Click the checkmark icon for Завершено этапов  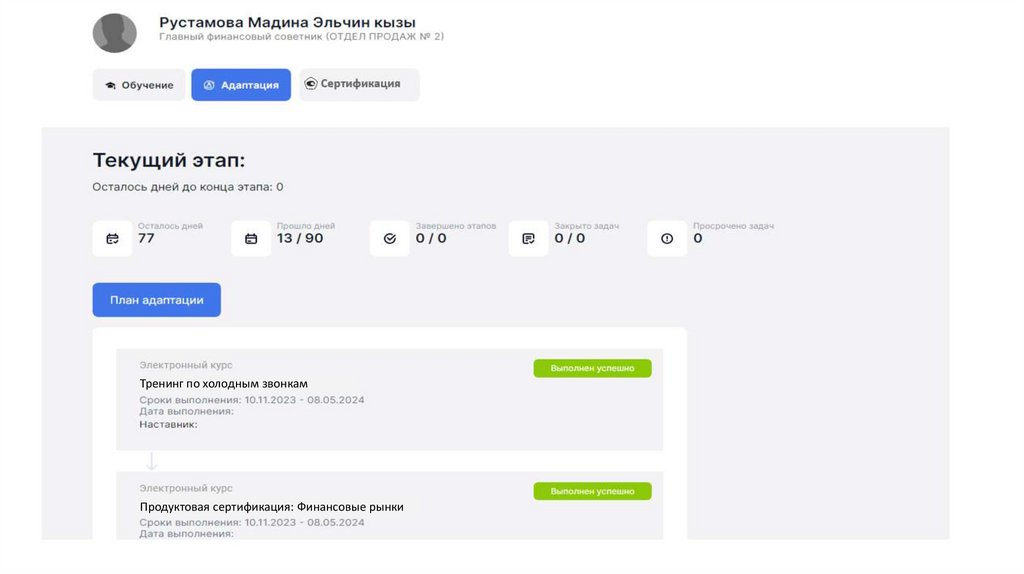390,239
